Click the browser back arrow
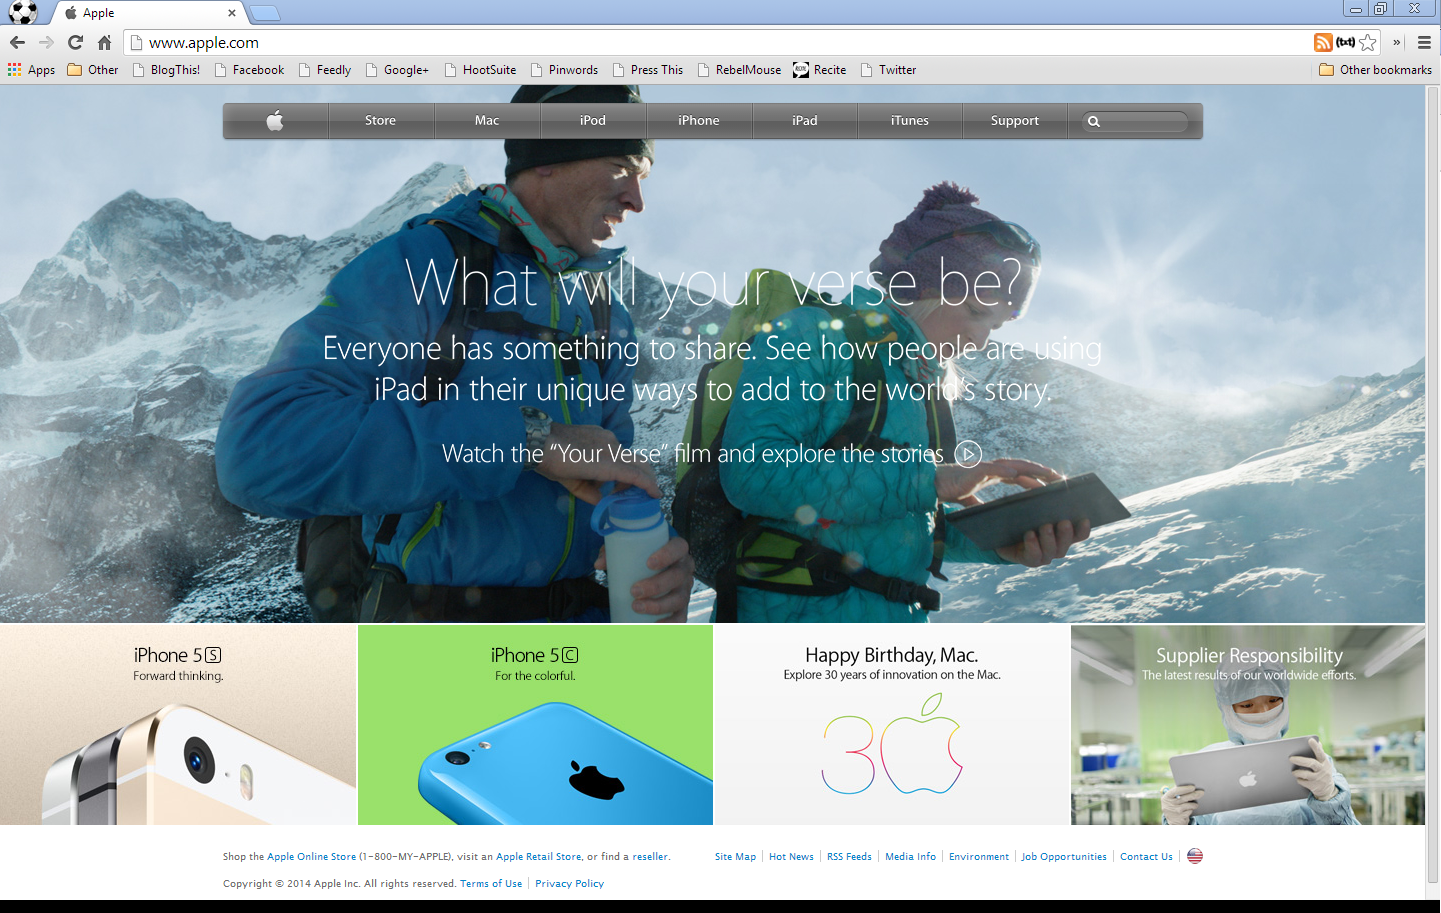The width and height of the screenshot is (1441, 913). pos(17,42)
